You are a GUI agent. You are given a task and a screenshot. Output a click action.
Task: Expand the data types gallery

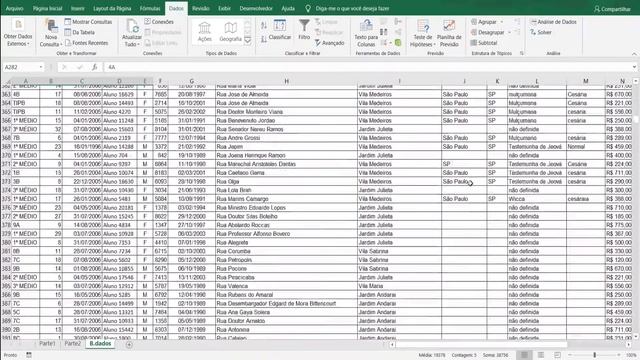(247, 40)
